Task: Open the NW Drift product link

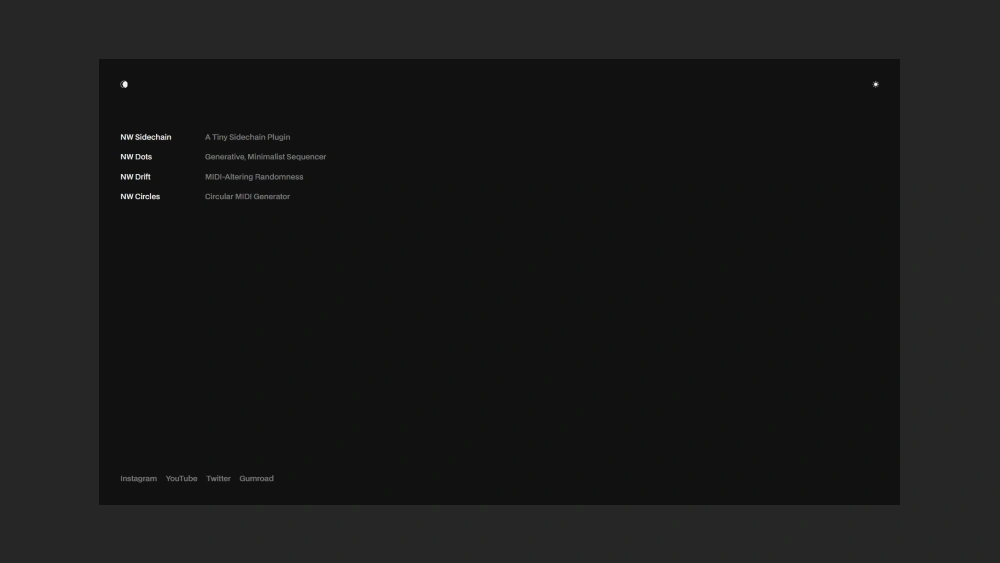Action: click(136, 177)
